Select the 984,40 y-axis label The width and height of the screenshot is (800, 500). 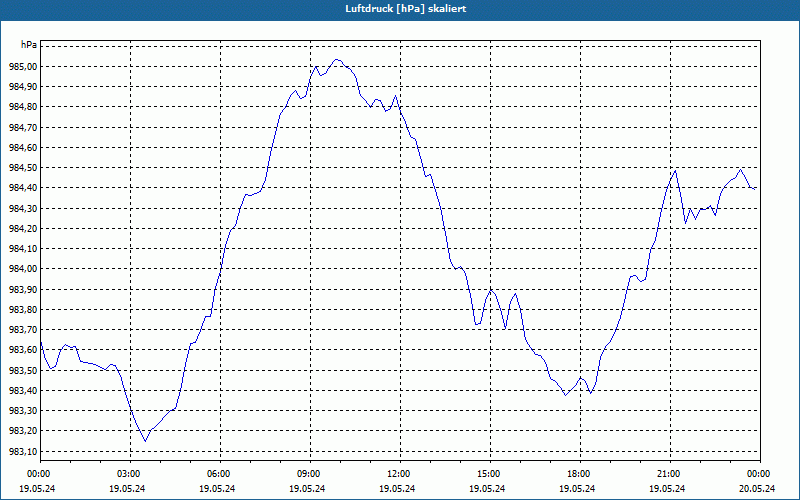[23, 188]
